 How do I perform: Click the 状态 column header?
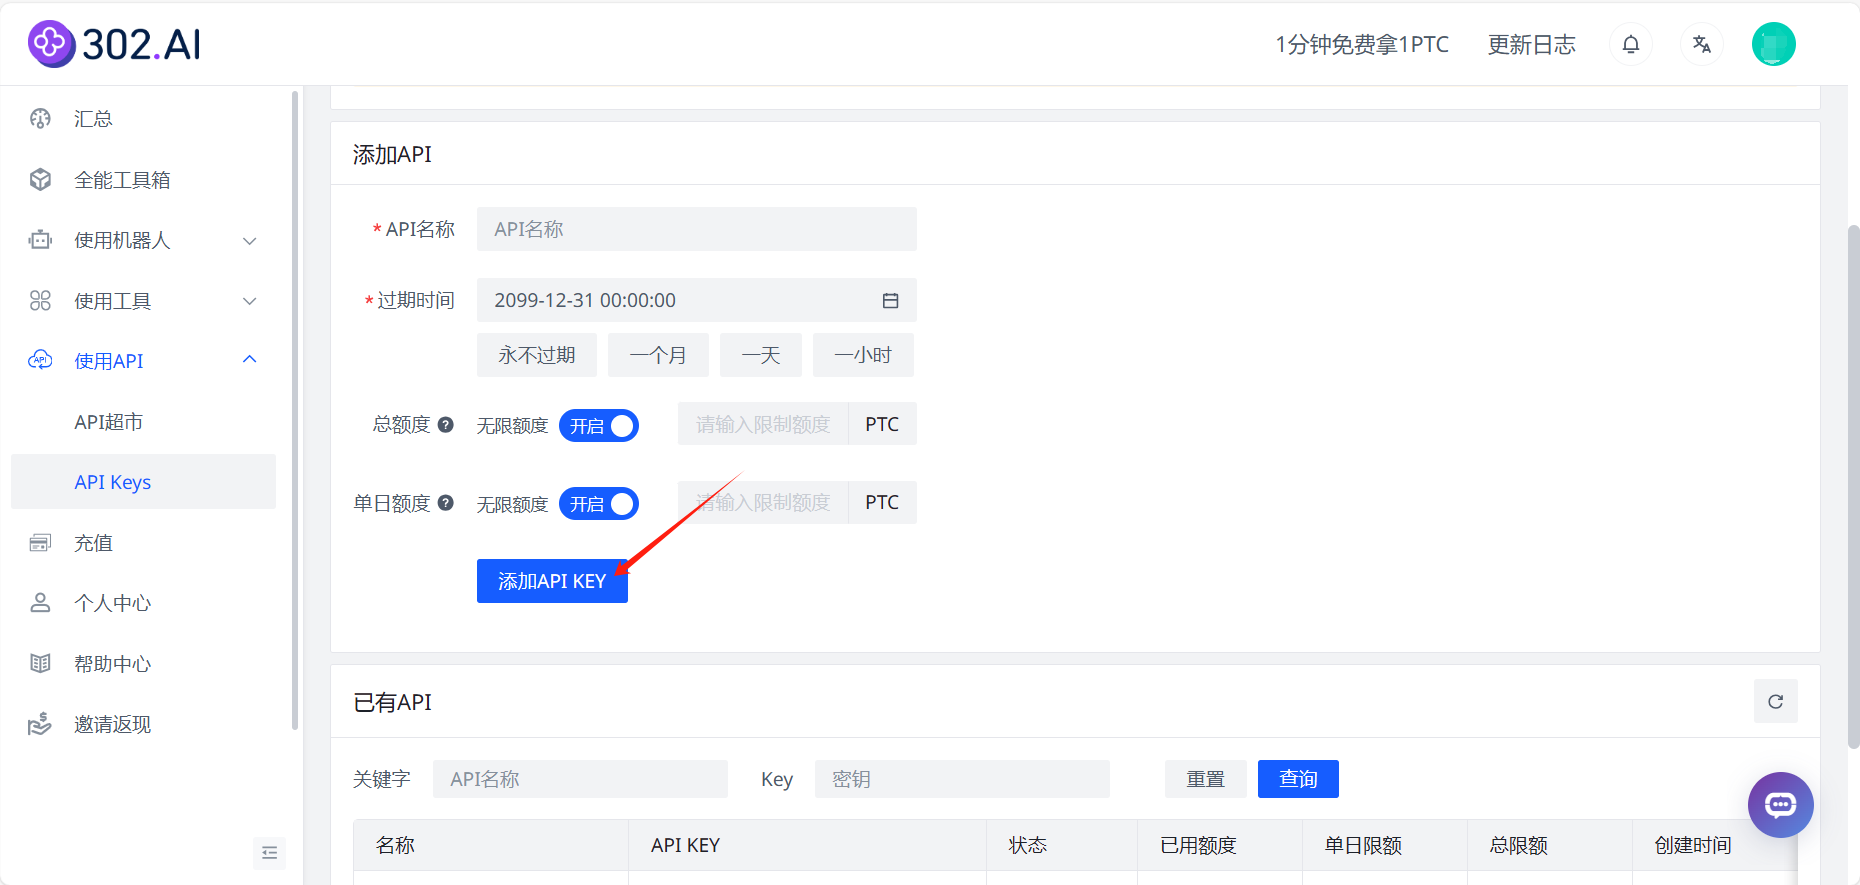1062,845
